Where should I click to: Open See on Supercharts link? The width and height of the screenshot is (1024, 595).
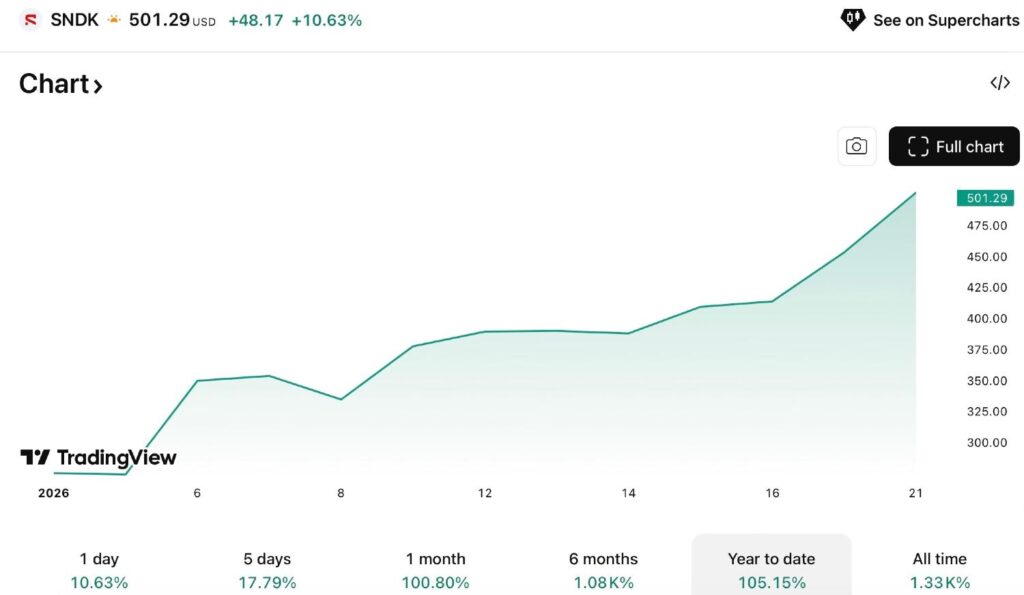click(x=945, y=20)
